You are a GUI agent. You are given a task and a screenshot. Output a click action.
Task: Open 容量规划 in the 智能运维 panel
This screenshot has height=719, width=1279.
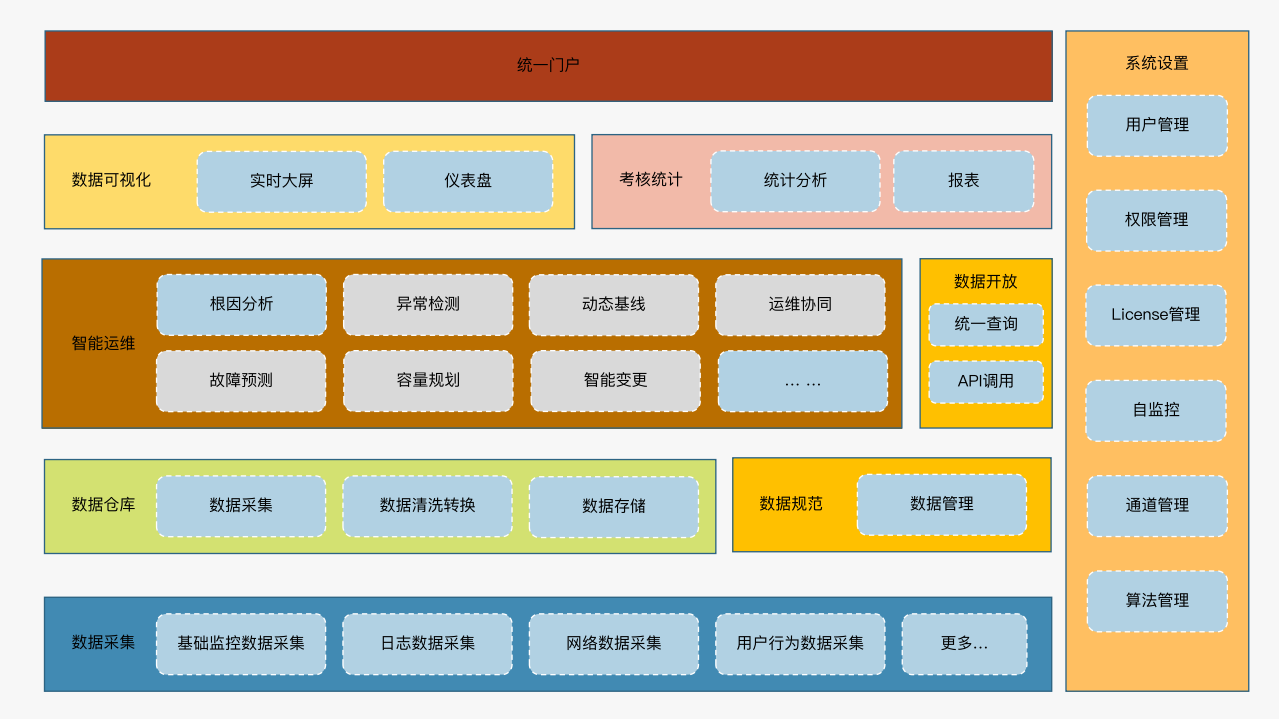(x=428, y=381)
